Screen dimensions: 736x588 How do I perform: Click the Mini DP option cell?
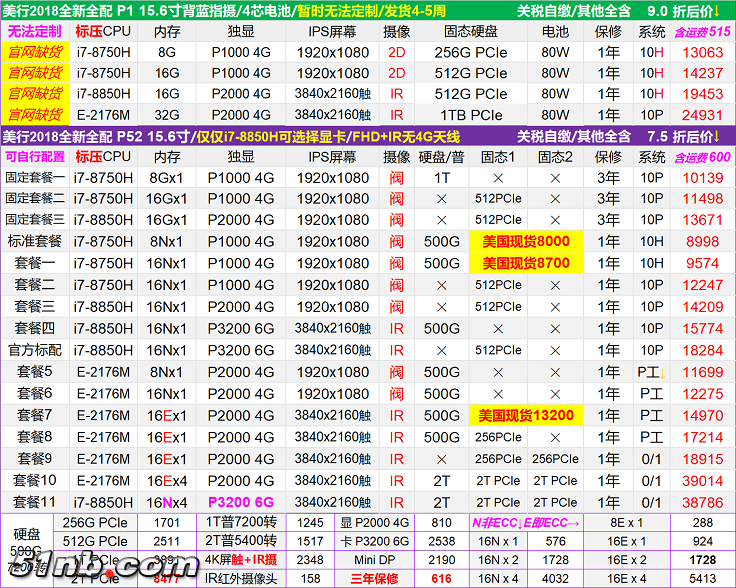370,560
